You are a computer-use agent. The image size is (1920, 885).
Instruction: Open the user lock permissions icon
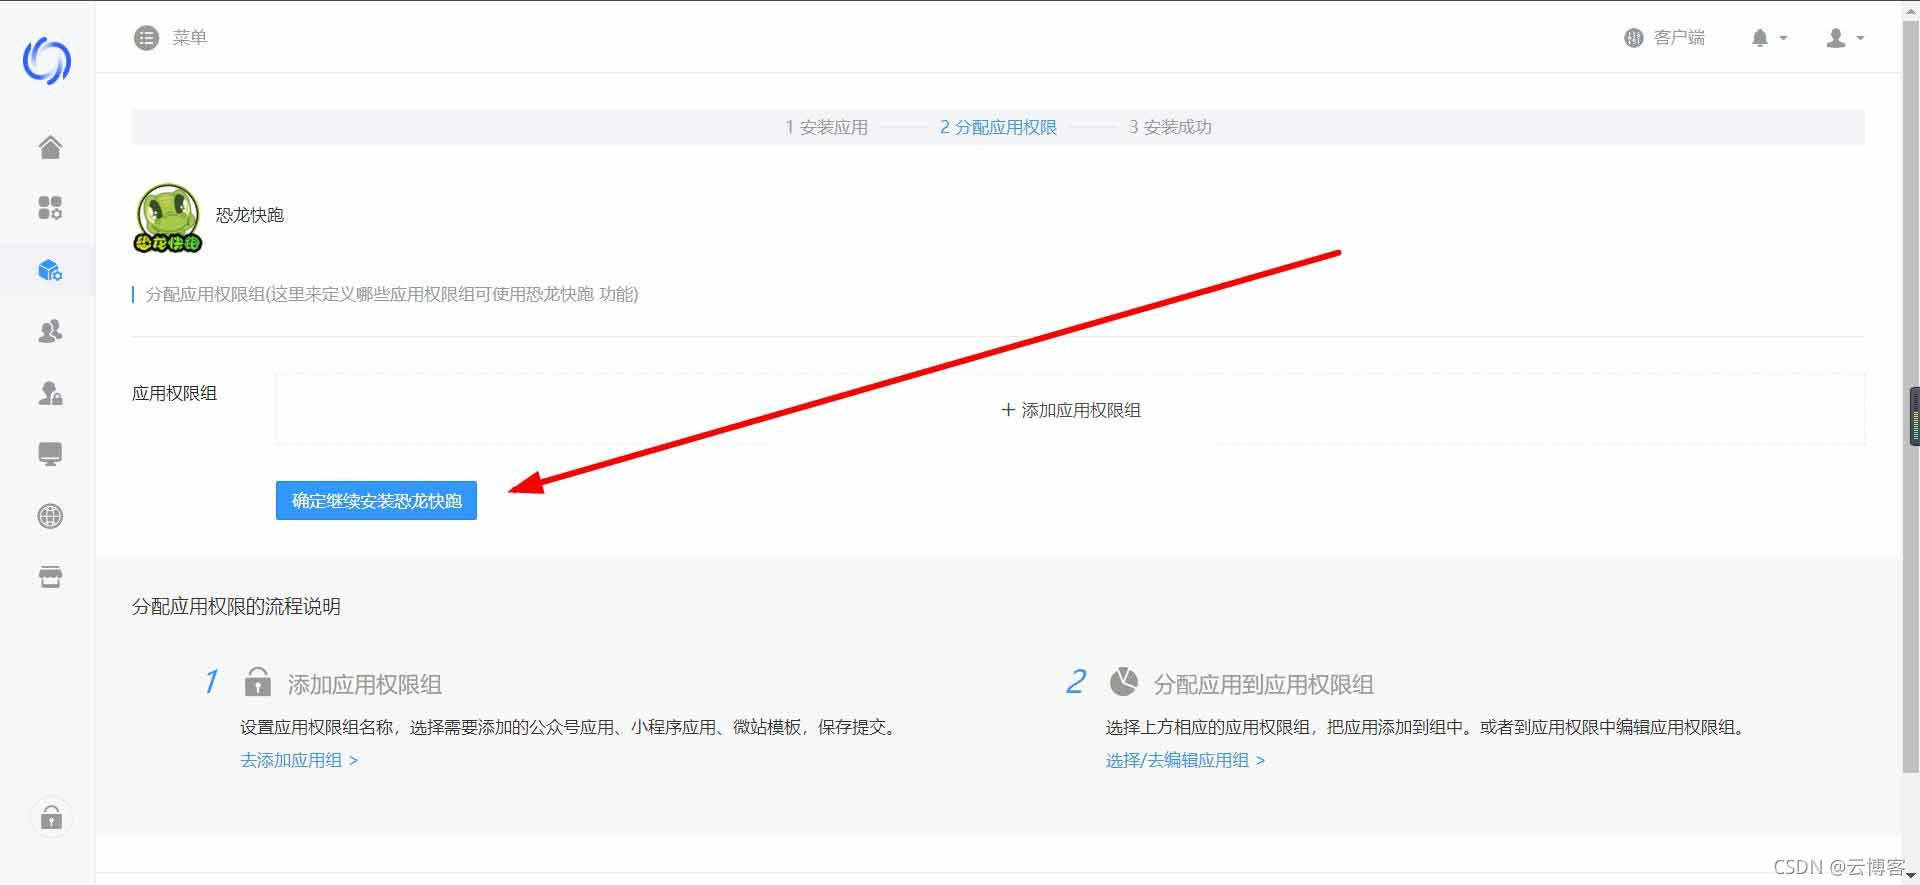pos(50,393)
